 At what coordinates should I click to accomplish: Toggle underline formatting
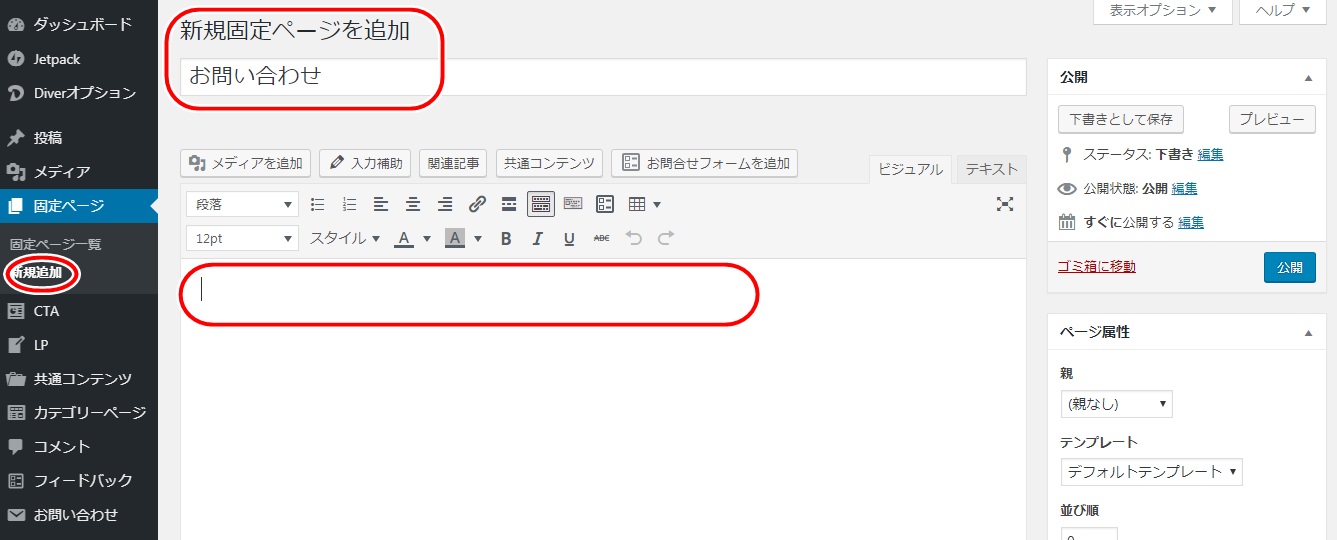pos(569,238)
